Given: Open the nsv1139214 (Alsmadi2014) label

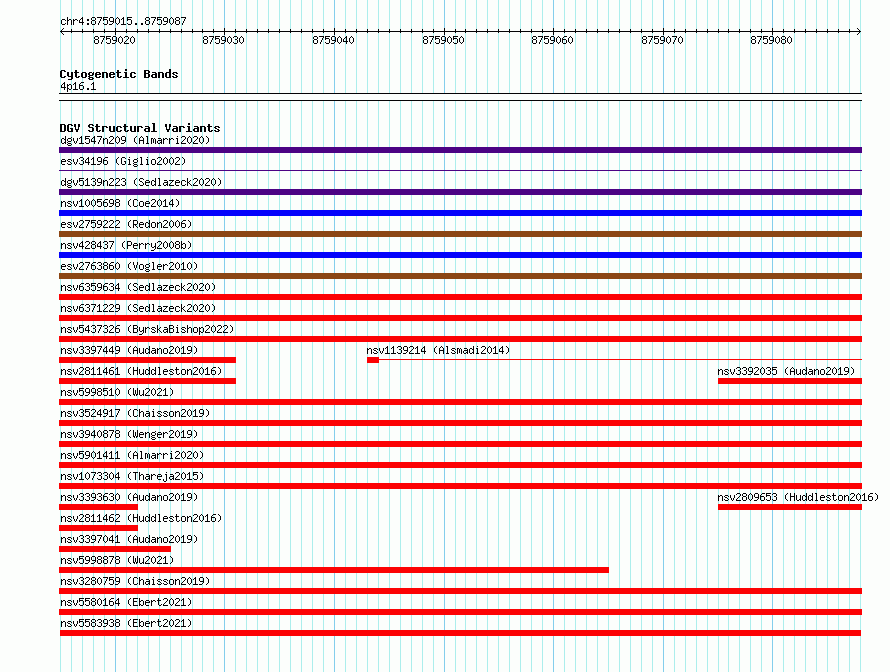Looking at the screenshot, I should point(438,350).
